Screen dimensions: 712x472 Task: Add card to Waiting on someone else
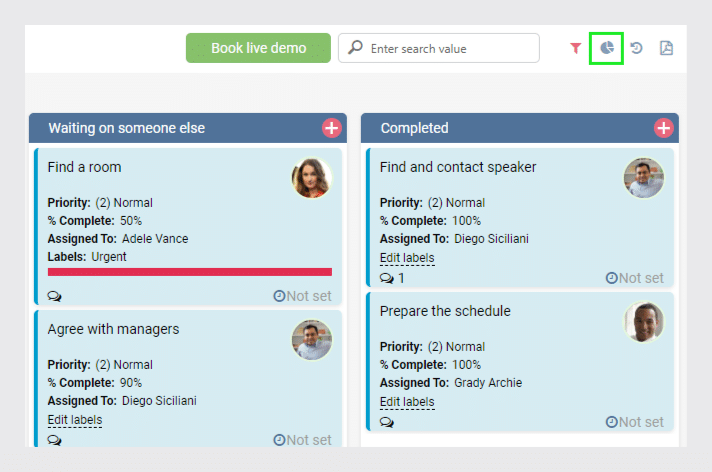(x=331, y=128)
